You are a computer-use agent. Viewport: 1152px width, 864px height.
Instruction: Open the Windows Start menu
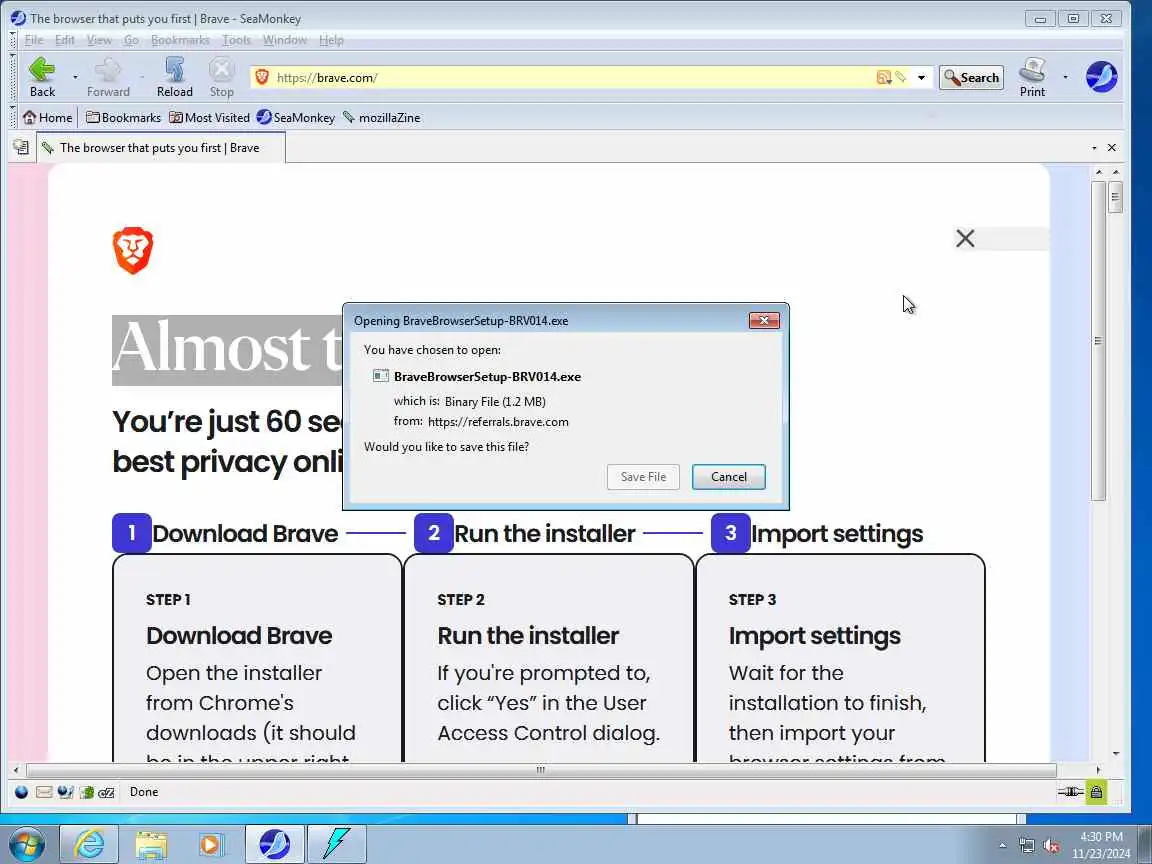[x=27, y=844]
